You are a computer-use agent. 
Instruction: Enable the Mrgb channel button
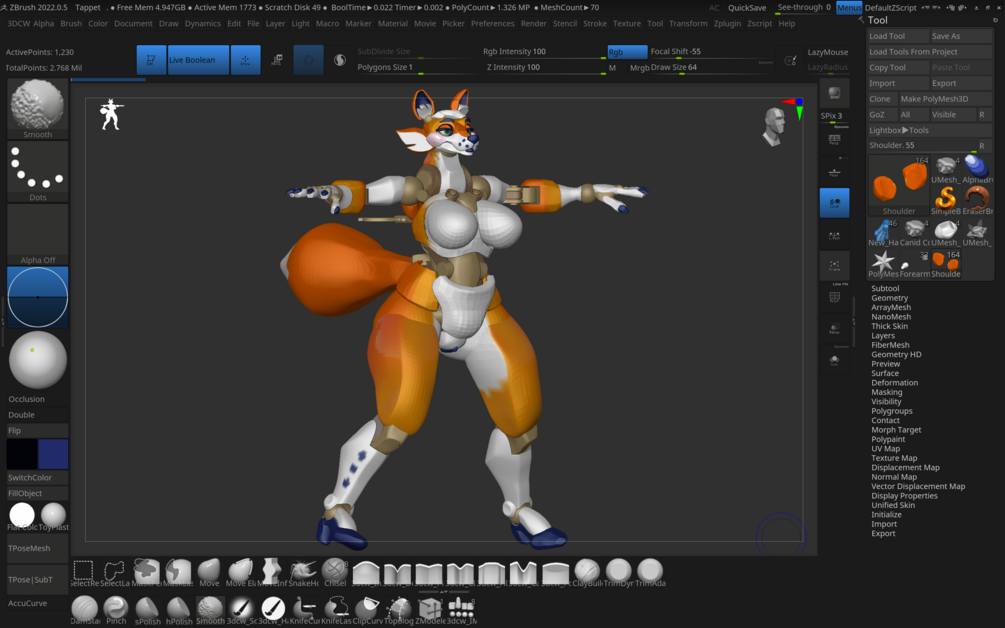tap(639, 67)
